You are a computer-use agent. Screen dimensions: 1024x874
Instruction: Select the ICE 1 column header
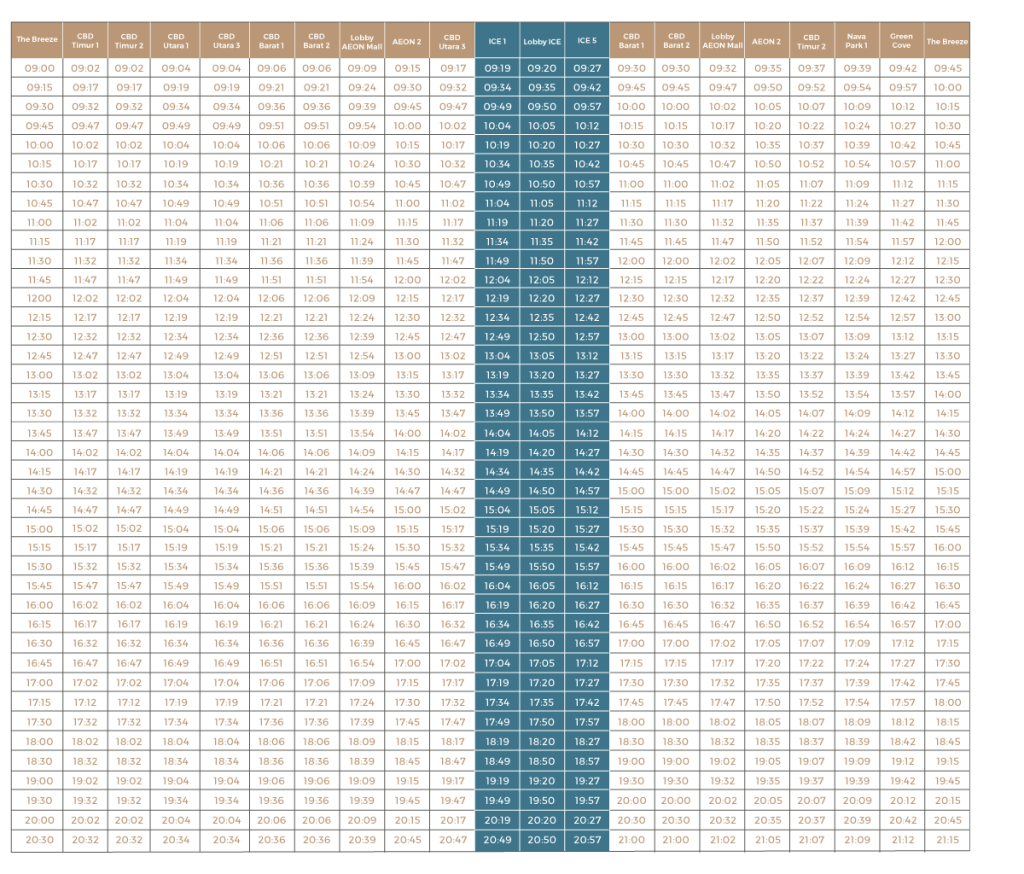(497, 41)
